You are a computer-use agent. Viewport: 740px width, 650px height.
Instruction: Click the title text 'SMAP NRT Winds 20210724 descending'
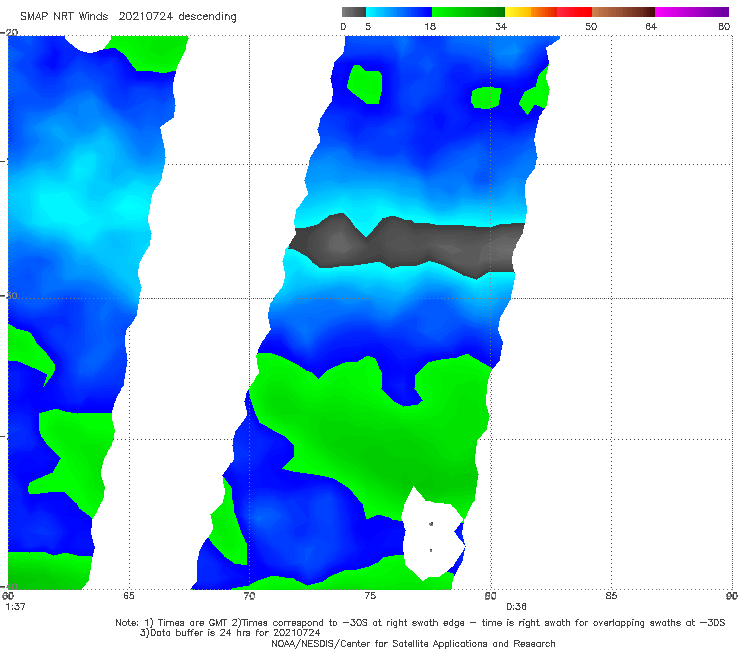click(128, 16)
